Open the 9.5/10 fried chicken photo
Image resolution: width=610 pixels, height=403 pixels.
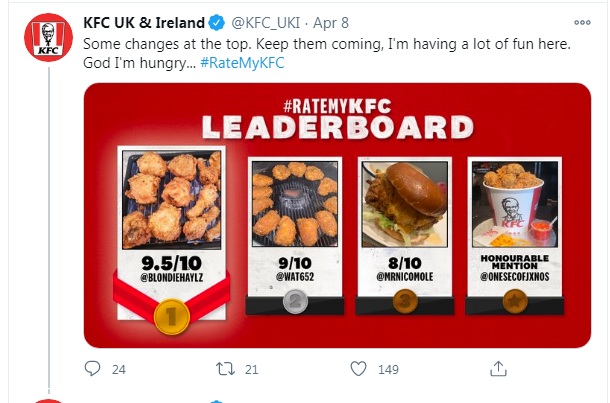point(170,199)
